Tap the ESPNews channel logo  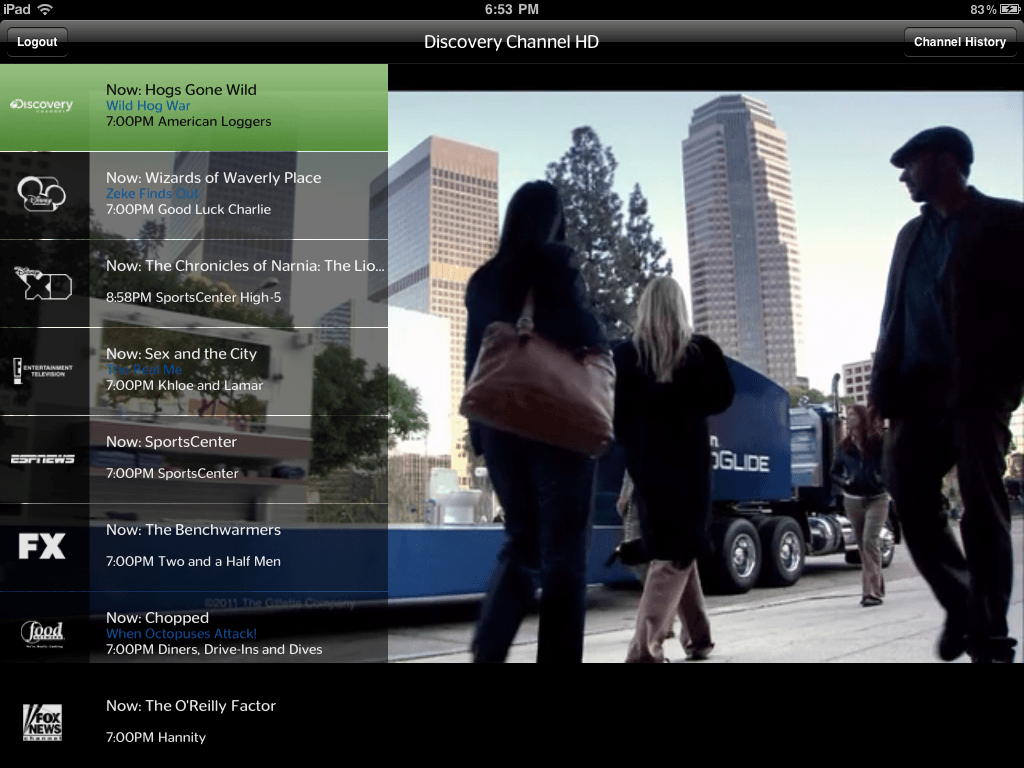coord(42,459)
